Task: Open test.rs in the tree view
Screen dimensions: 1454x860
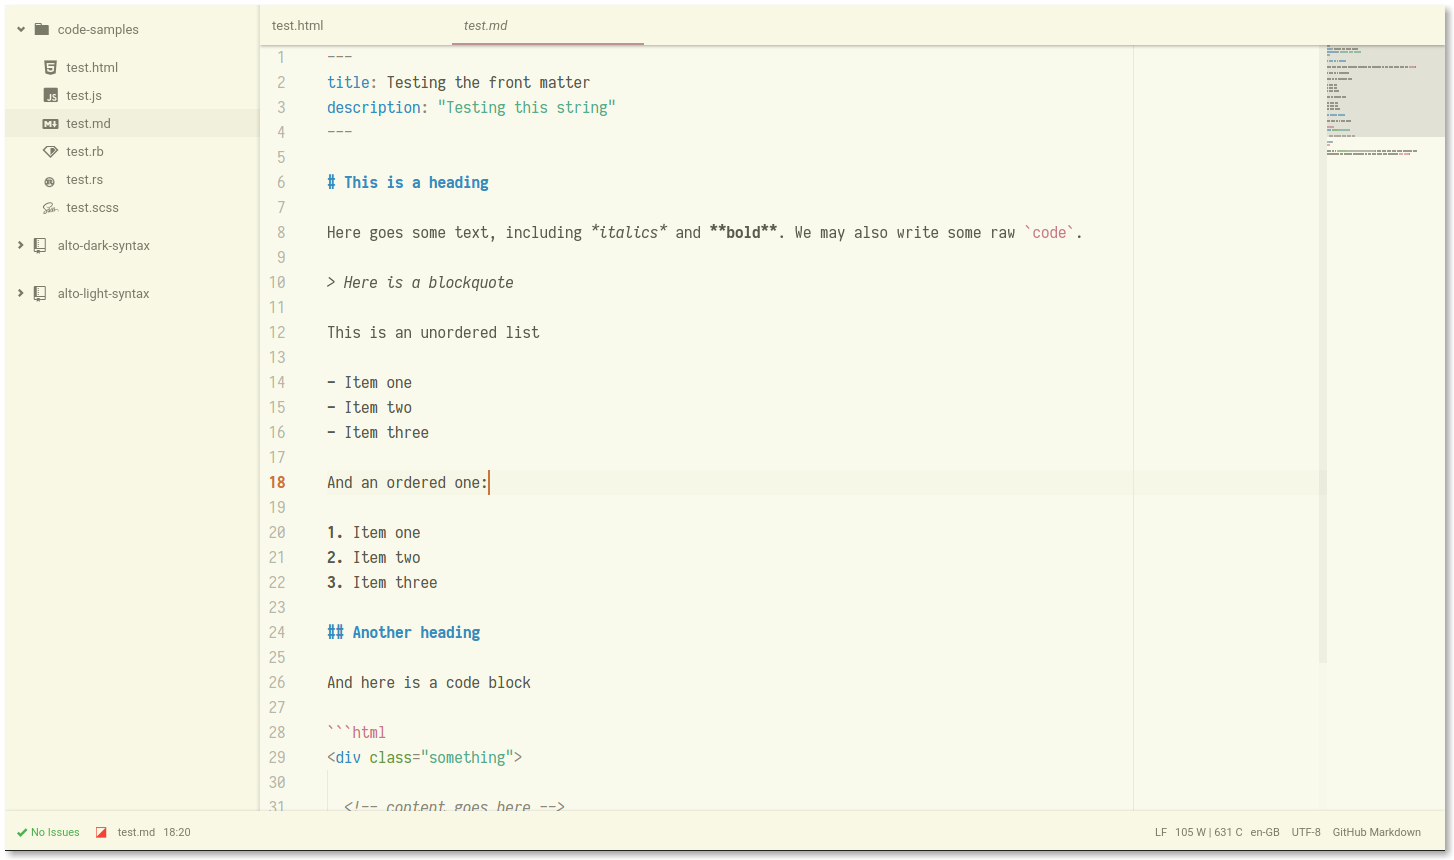Action: tap(85, 179)
